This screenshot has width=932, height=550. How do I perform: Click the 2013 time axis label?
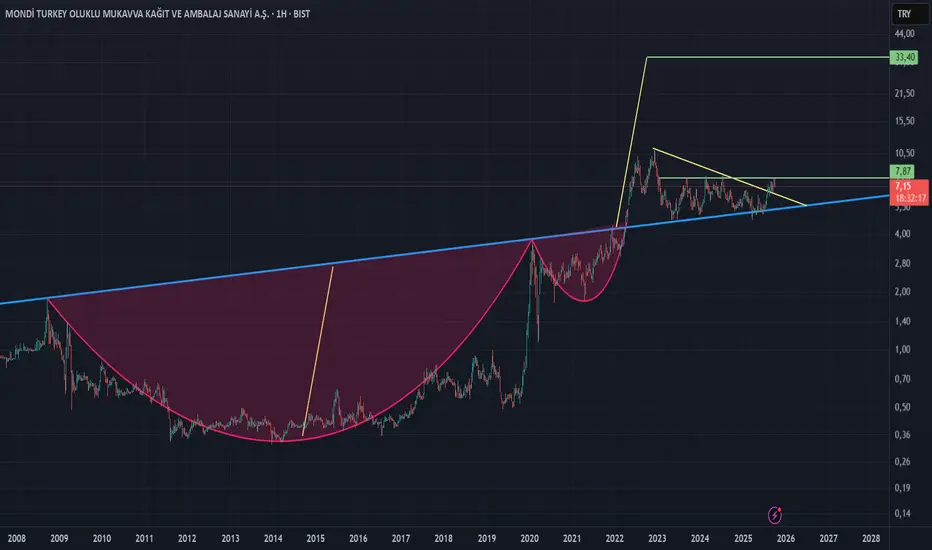tap(230, 539)
